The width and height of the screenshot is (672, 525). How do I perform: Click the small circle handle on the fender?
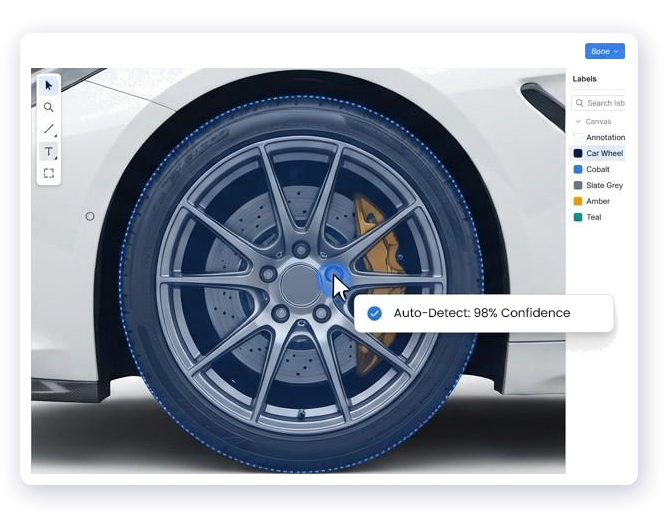pyautogui.click(x=90, y=216)
